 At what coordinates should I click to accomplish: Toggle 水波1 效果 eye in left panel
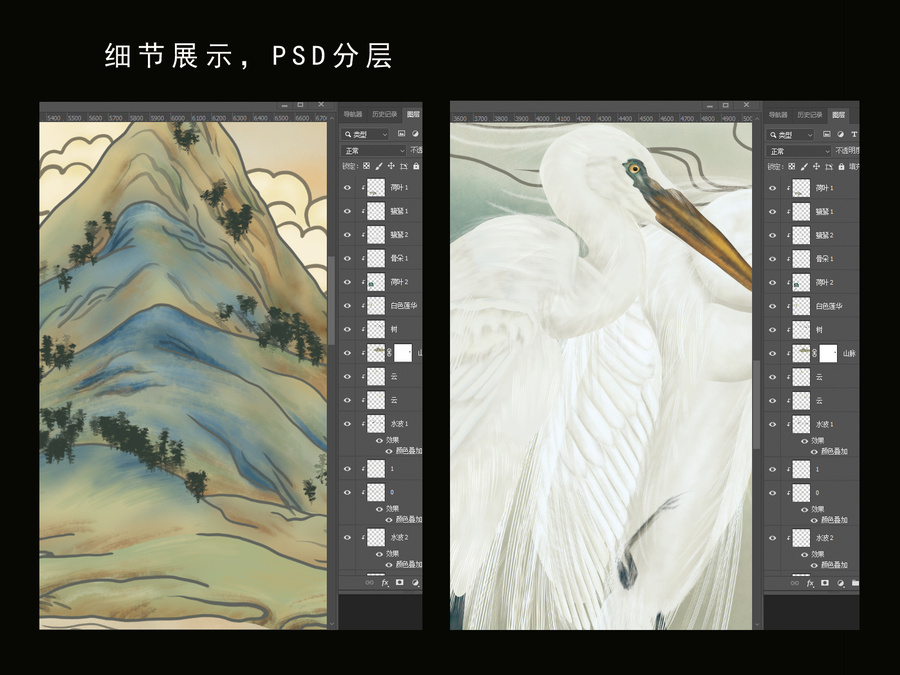[379, 440]
